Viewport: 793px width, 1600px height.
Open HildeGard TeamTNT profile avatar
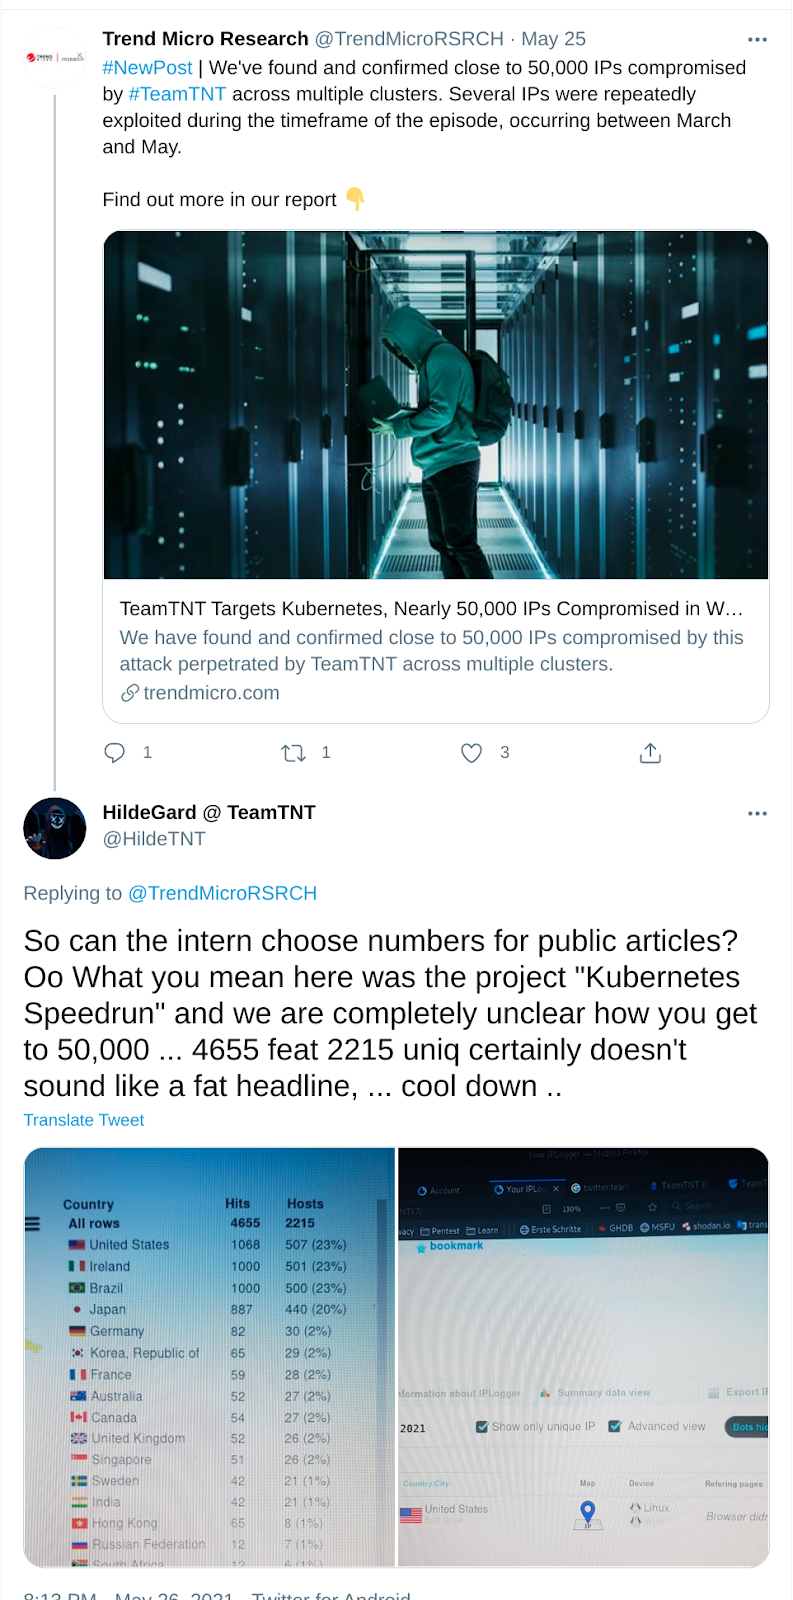point(55,828)
